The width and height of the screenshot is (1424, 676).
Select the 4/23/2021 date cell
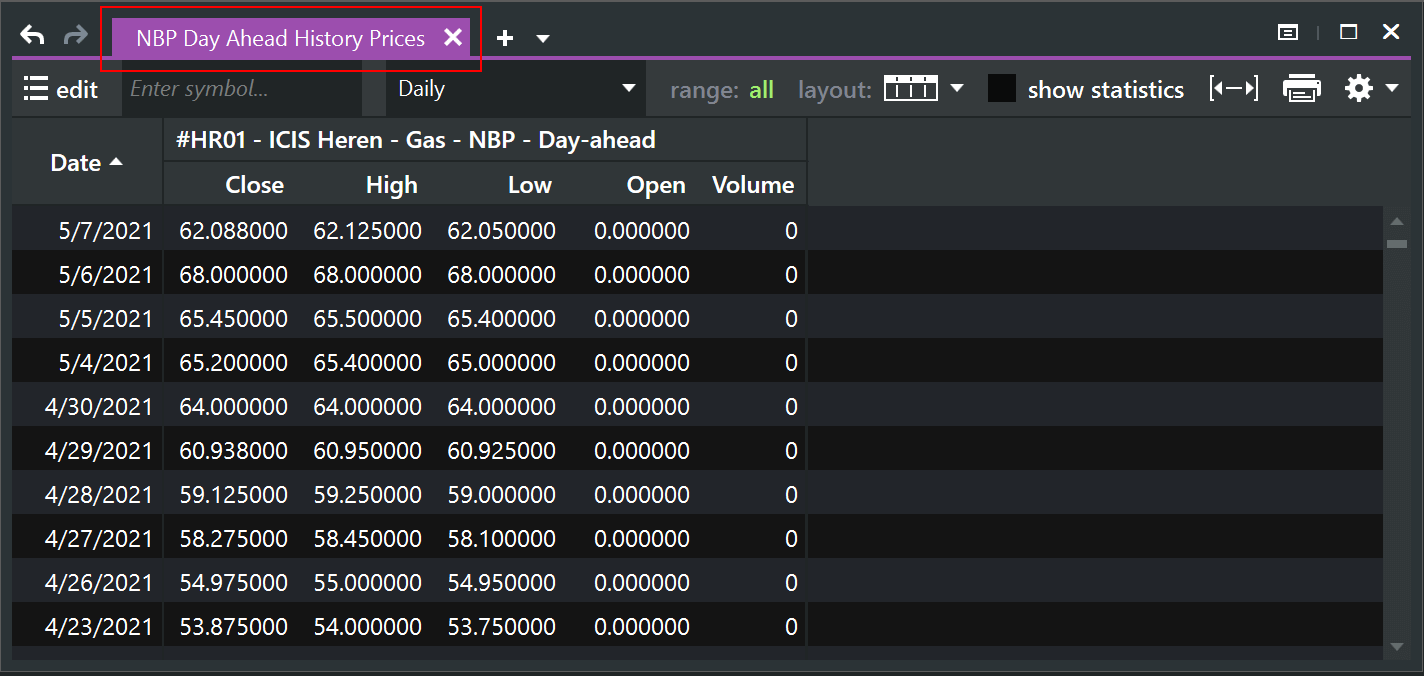pyautogui.click(x=87, y=627)
